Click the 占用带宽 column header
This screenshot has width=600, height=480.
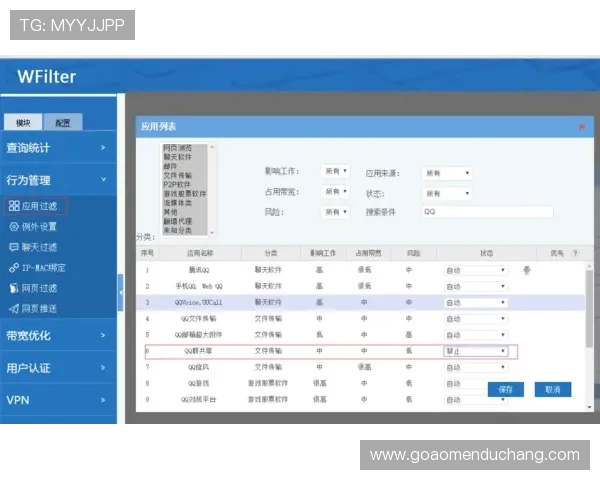point(368,253)
